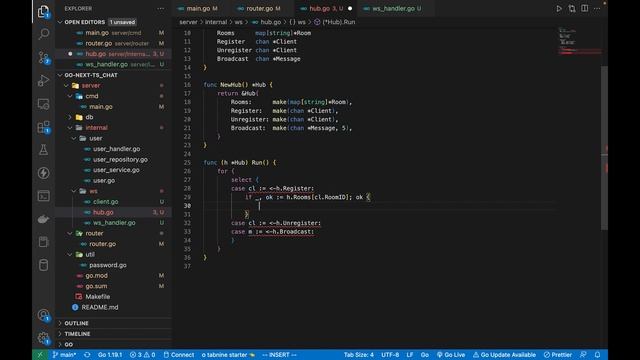
Task: Open the Docker whale view
Action: coord(43,219)
